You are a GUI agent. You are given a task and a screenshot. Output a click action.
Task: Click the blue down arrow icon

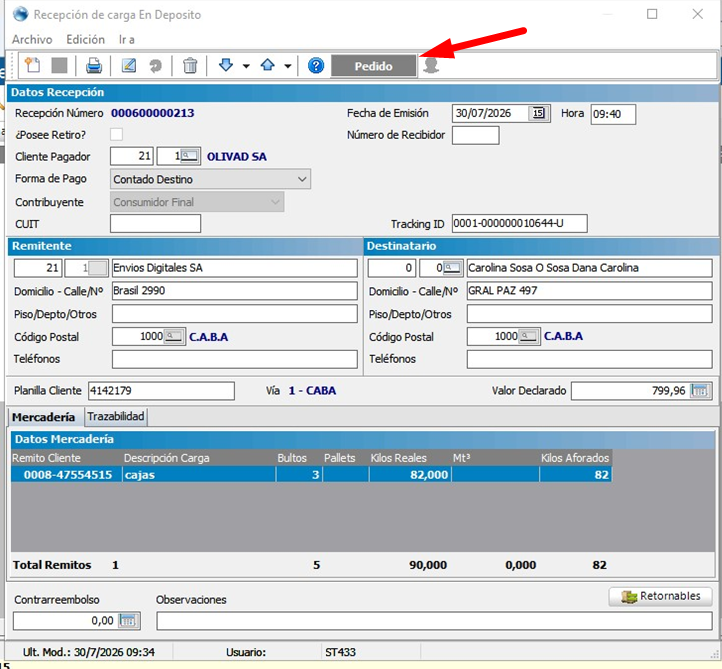[226, 65]
